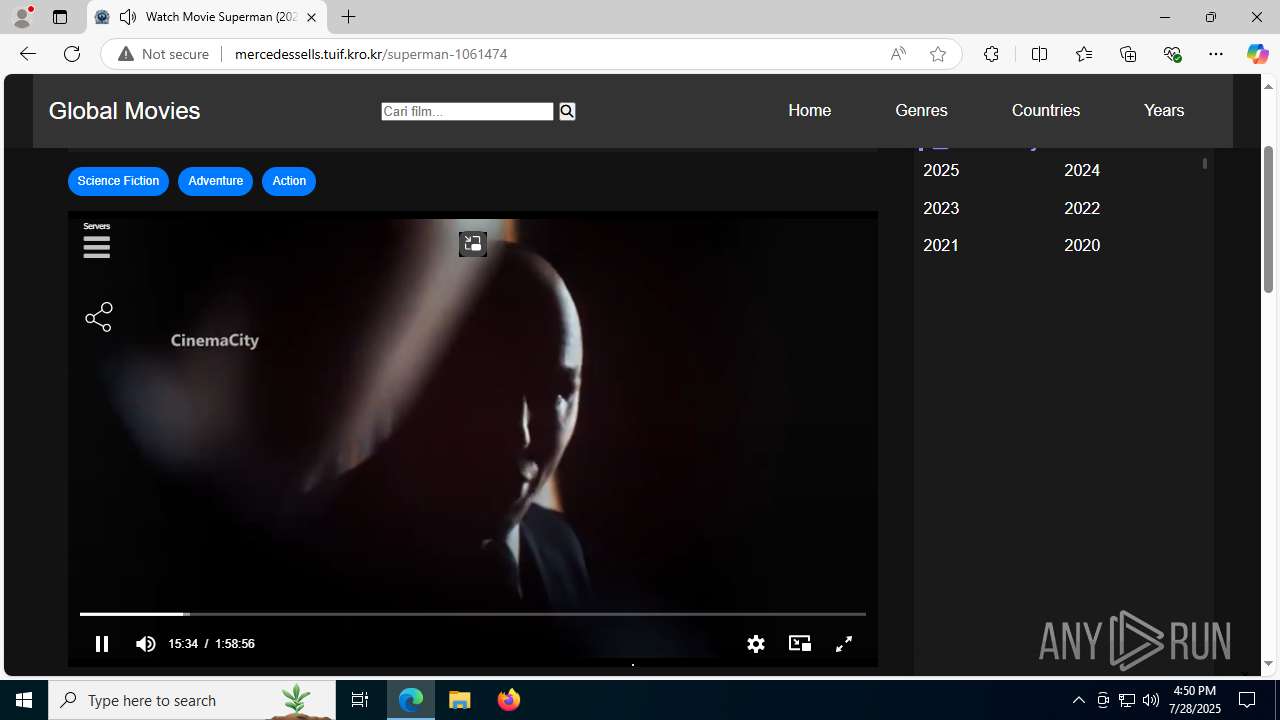Open Task View on the taskbar

360,700
